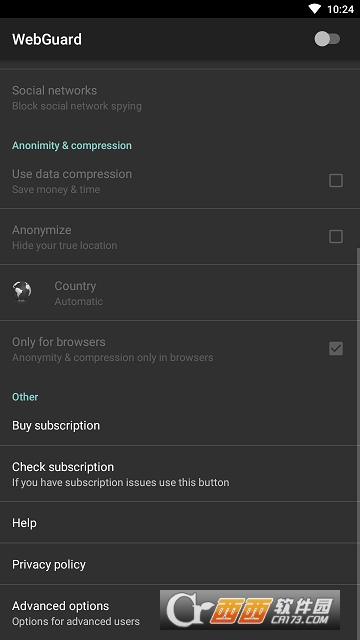The width and height of the screenshot is (360, 640).
Task: Uncheck the Only for browsers checkbox
Action: (336, 348)
